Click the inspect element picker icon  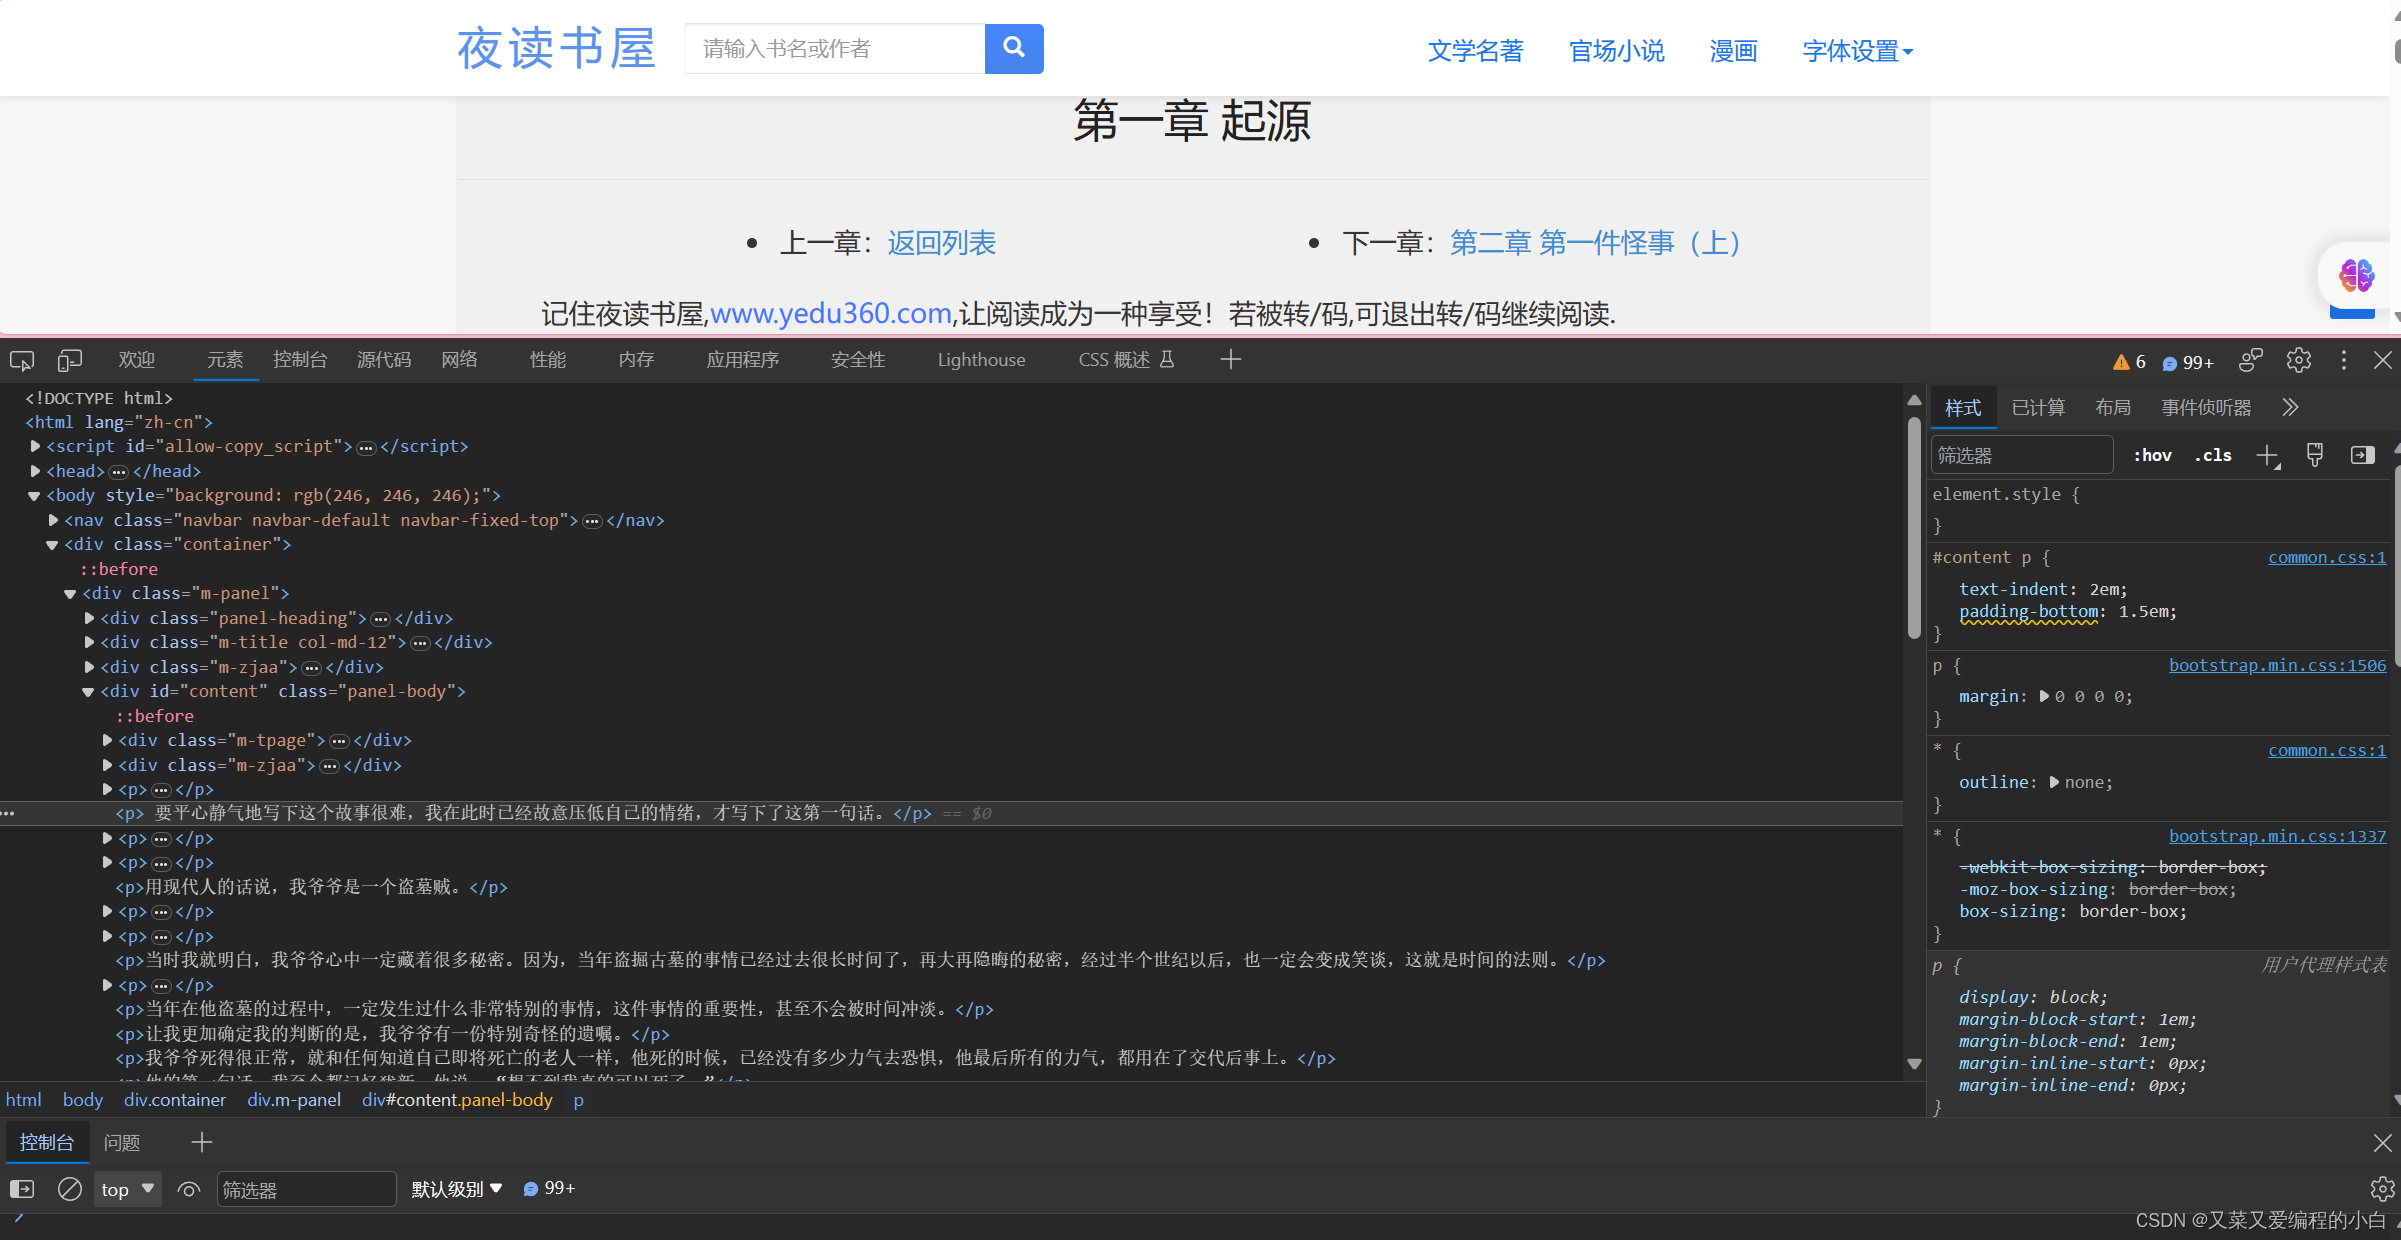tap(22, 360)
